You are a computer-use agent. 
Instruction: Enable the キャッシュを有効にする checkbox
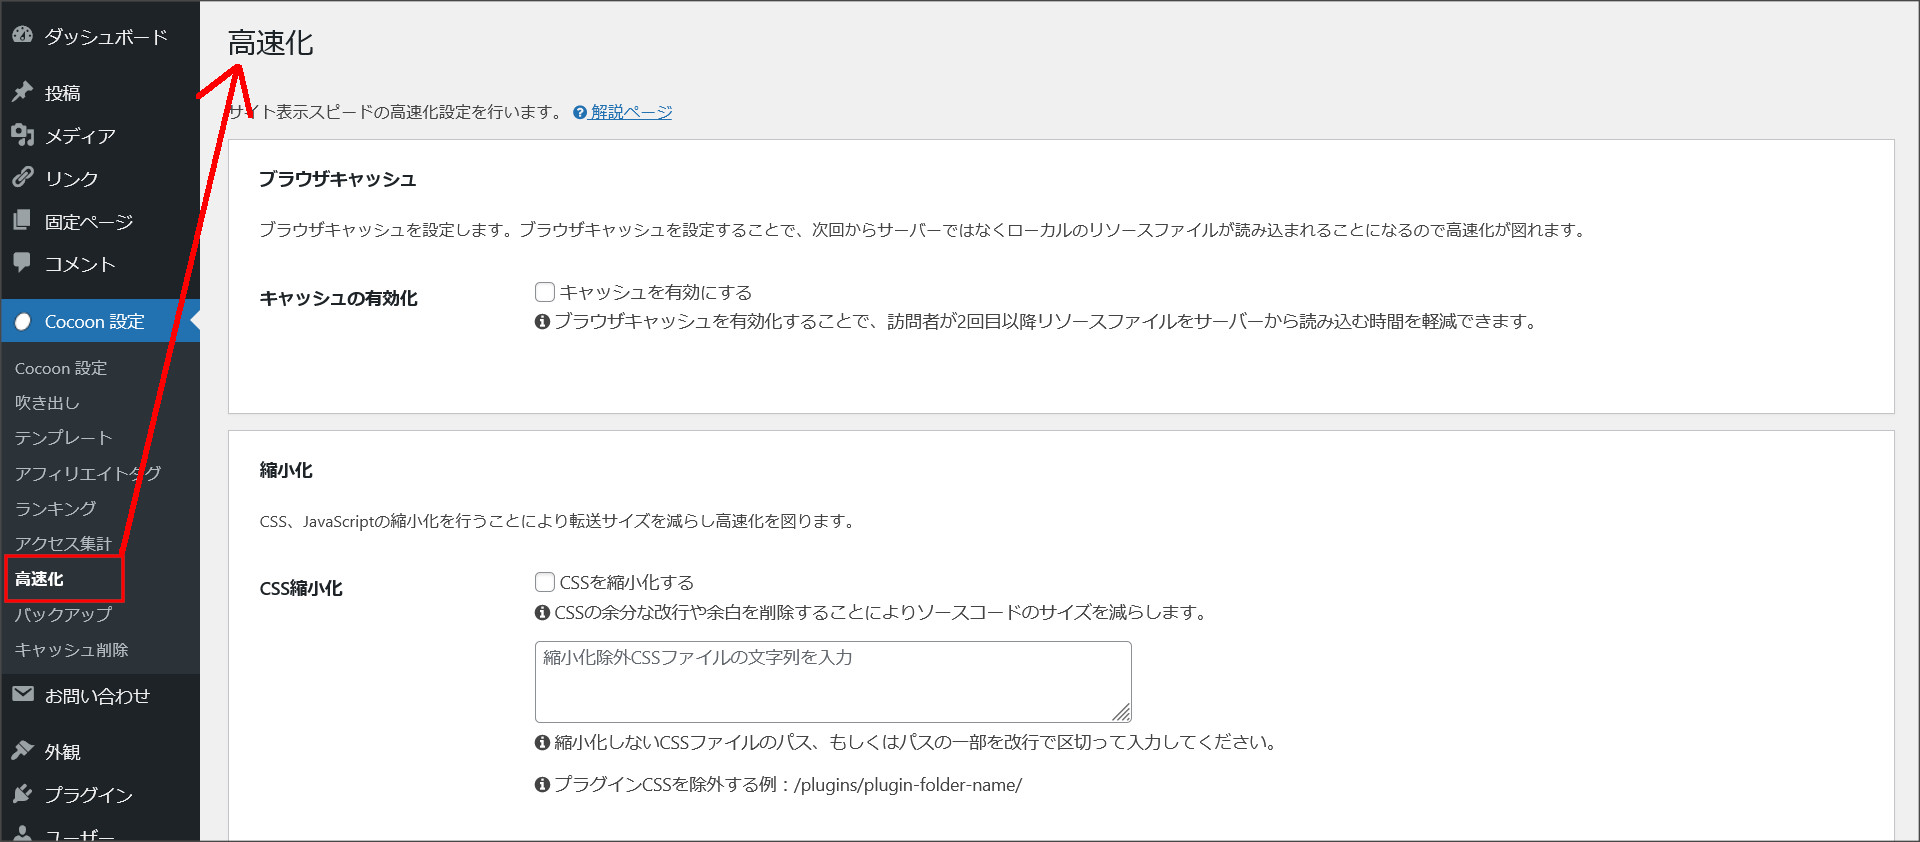[545, 292]
